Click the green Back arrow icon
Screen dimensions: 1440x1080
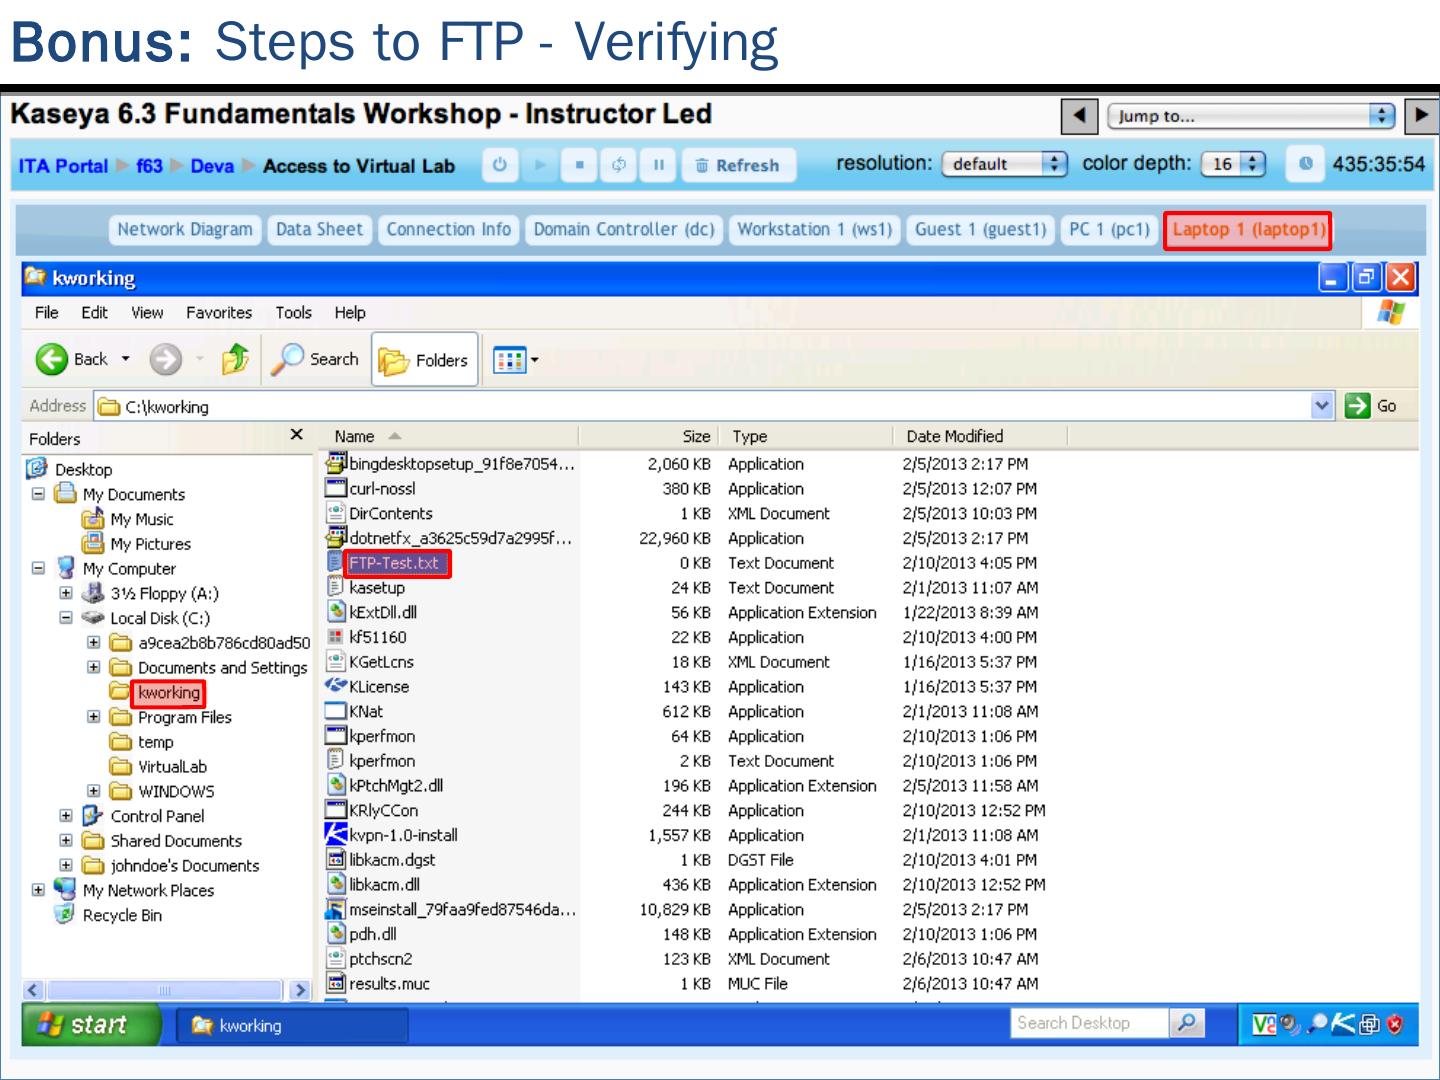[52, 359]
